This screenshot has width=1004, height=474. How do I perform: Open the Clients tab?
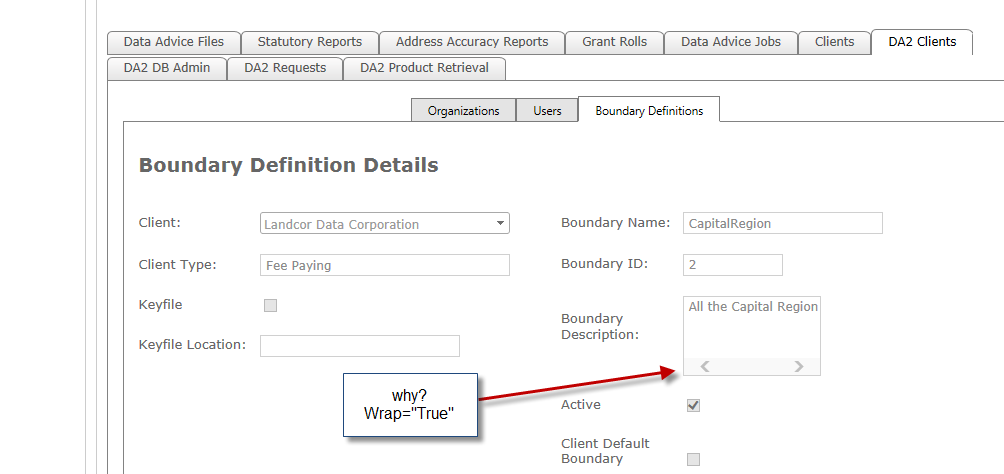pyautogui.click(x=834, y=42)
